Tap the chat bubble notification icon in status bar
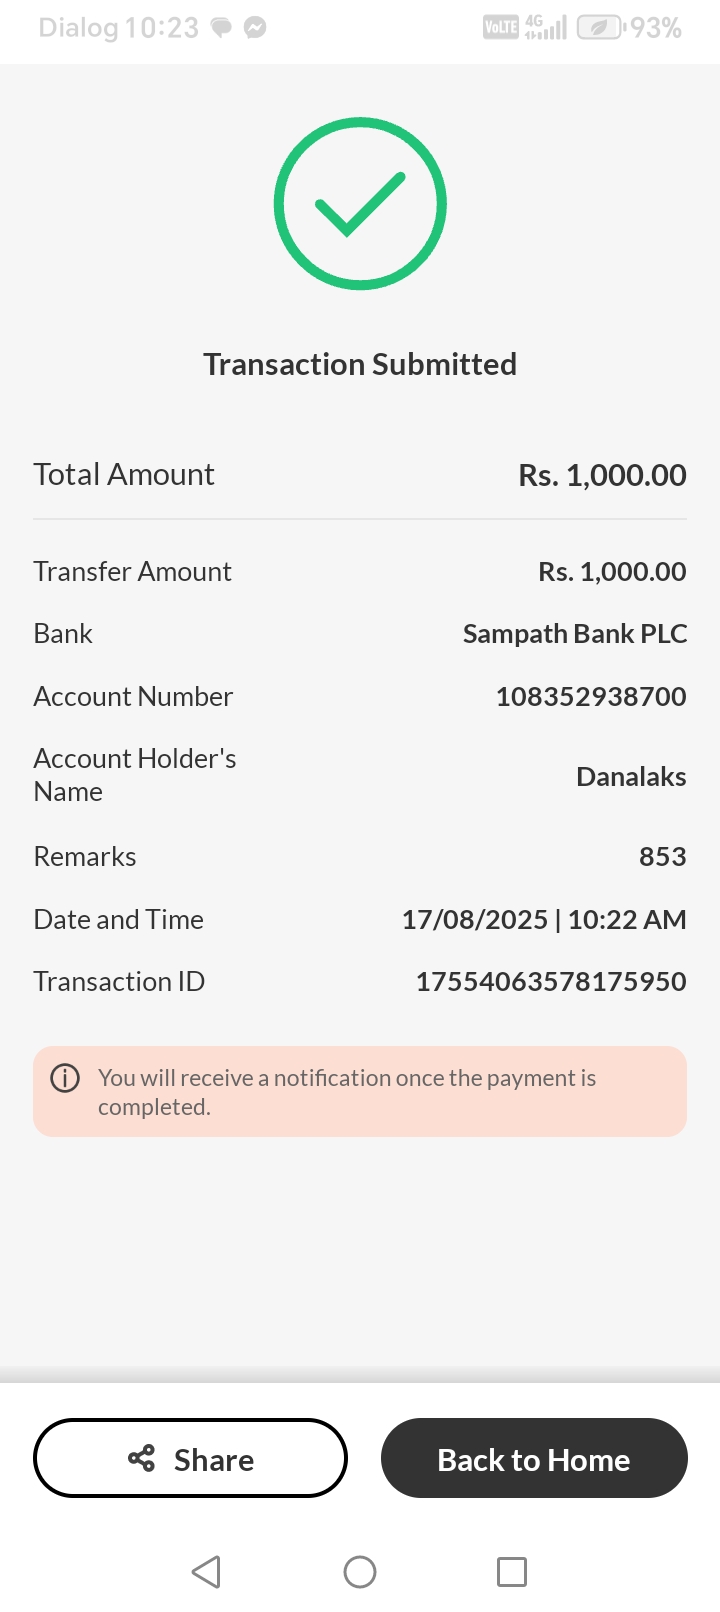 pos(221,28)
